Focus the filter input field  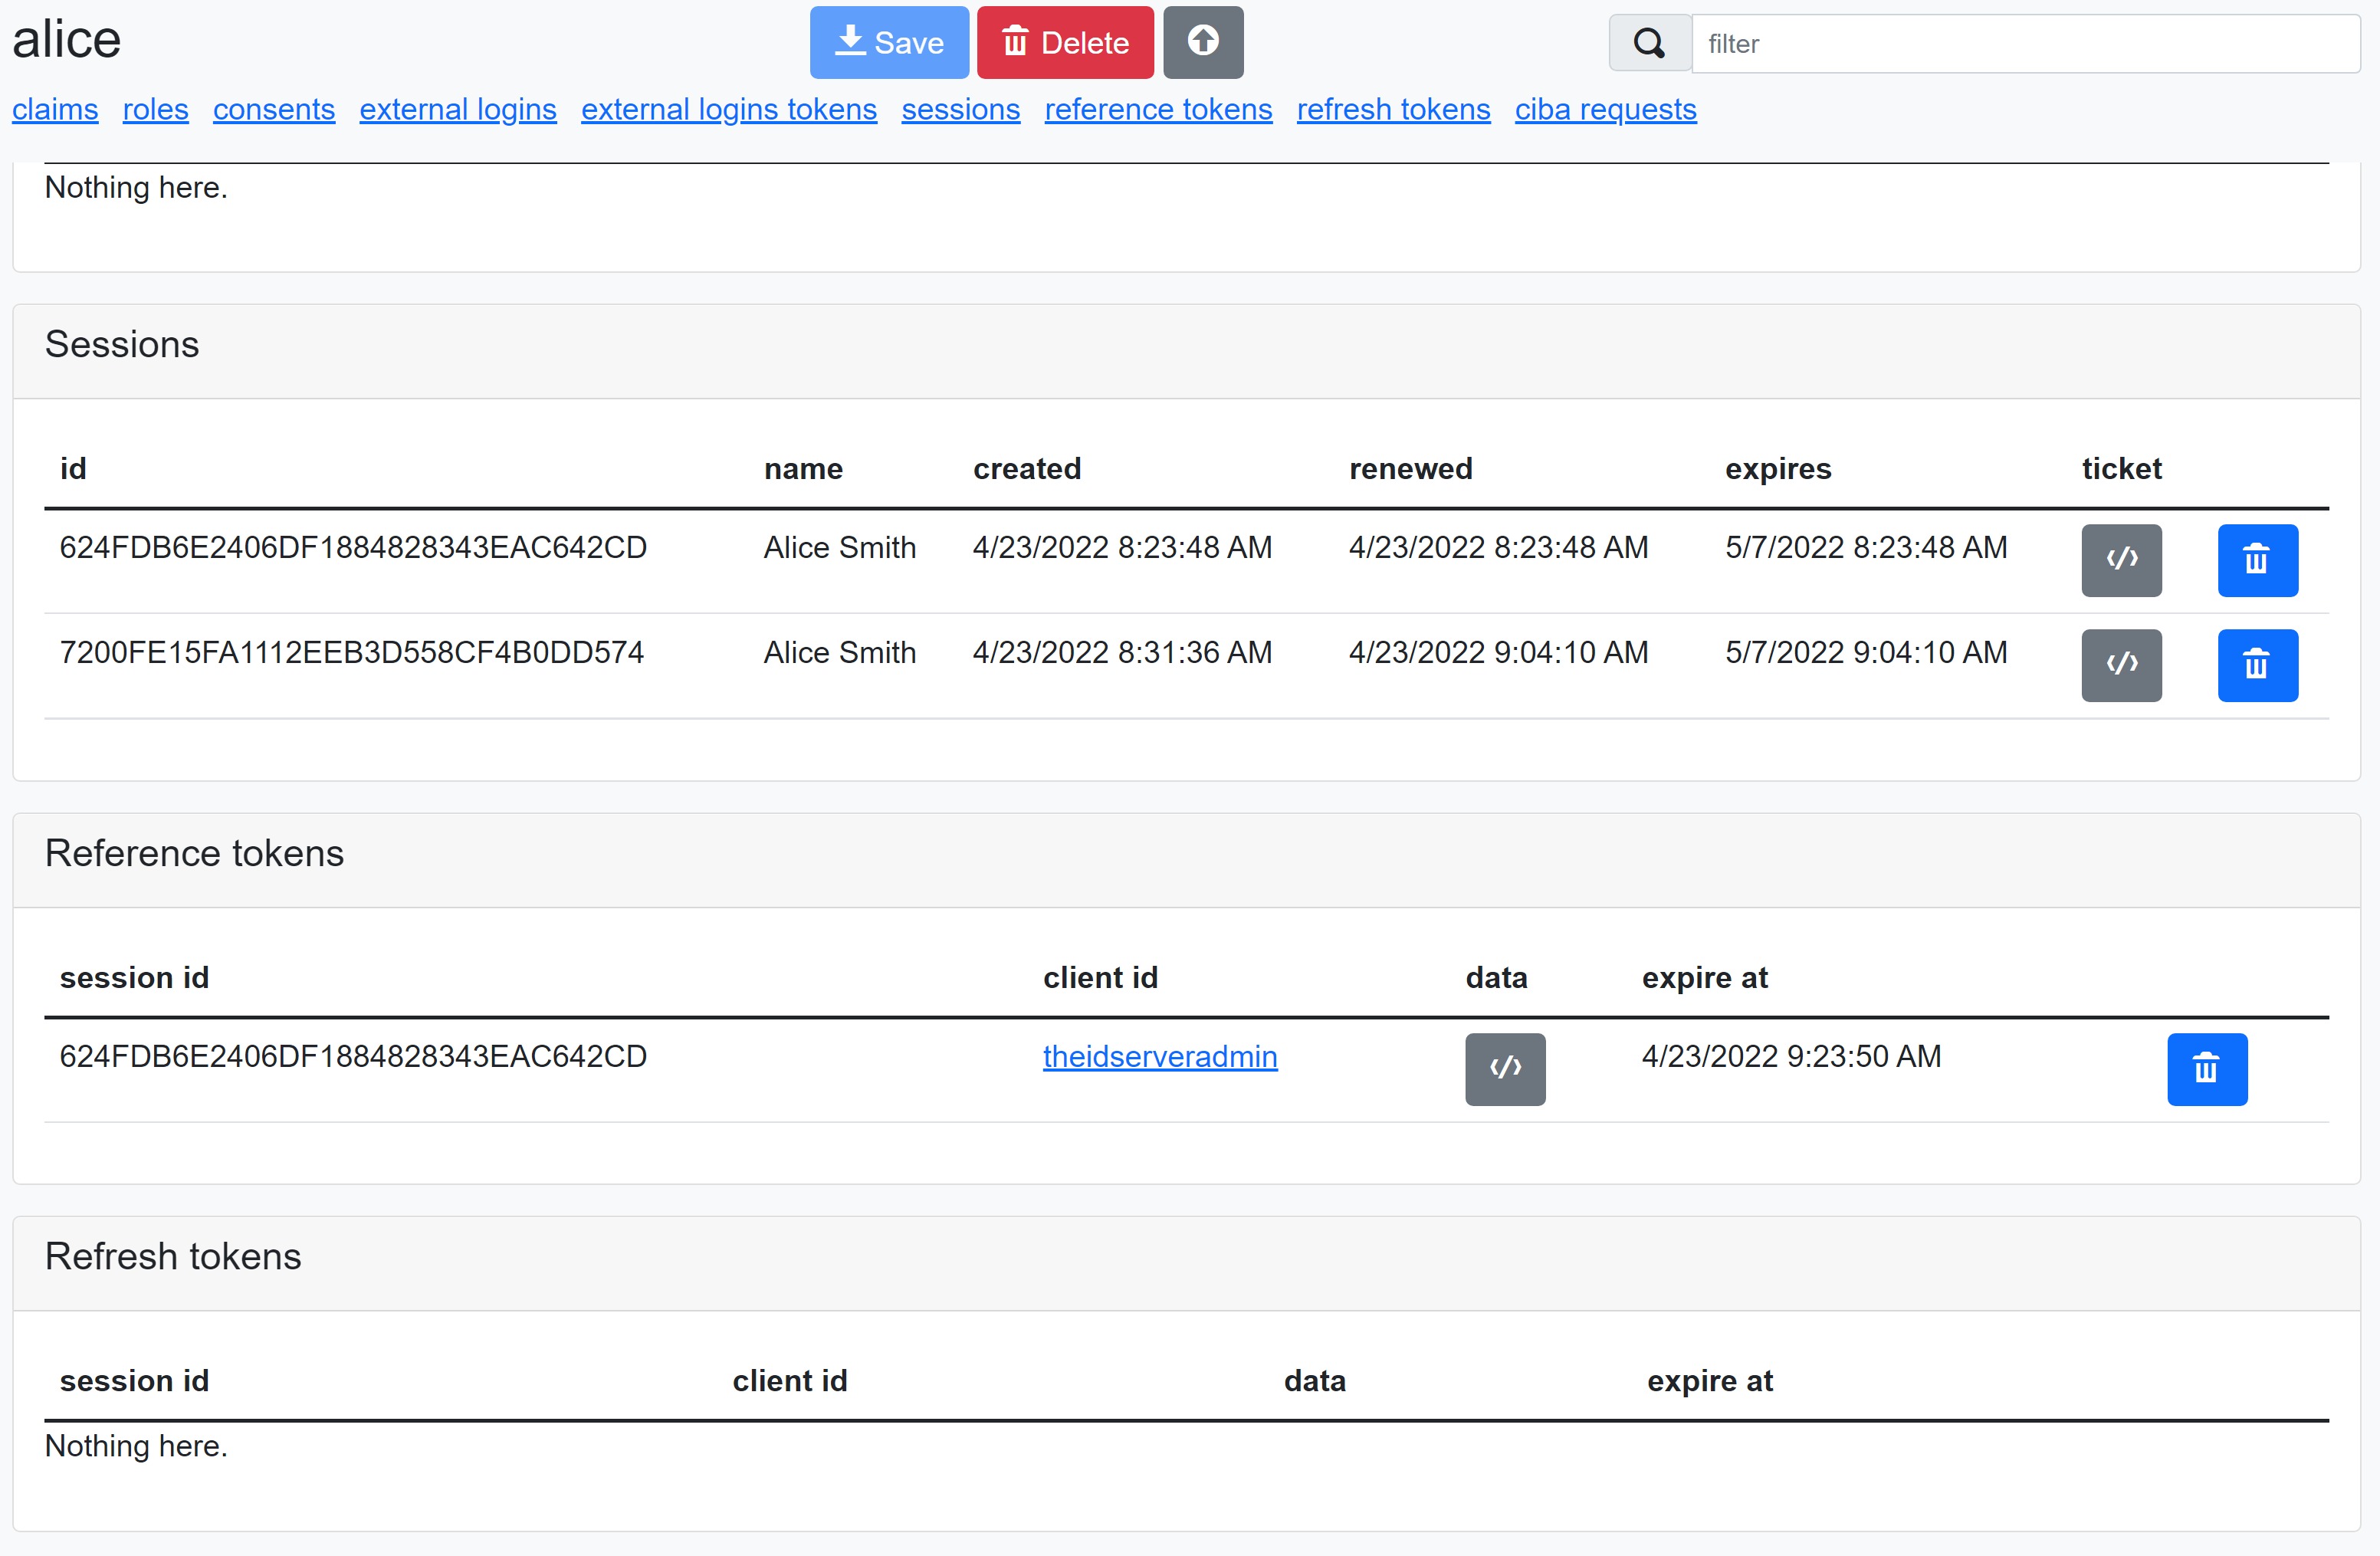pos(2025,43)
